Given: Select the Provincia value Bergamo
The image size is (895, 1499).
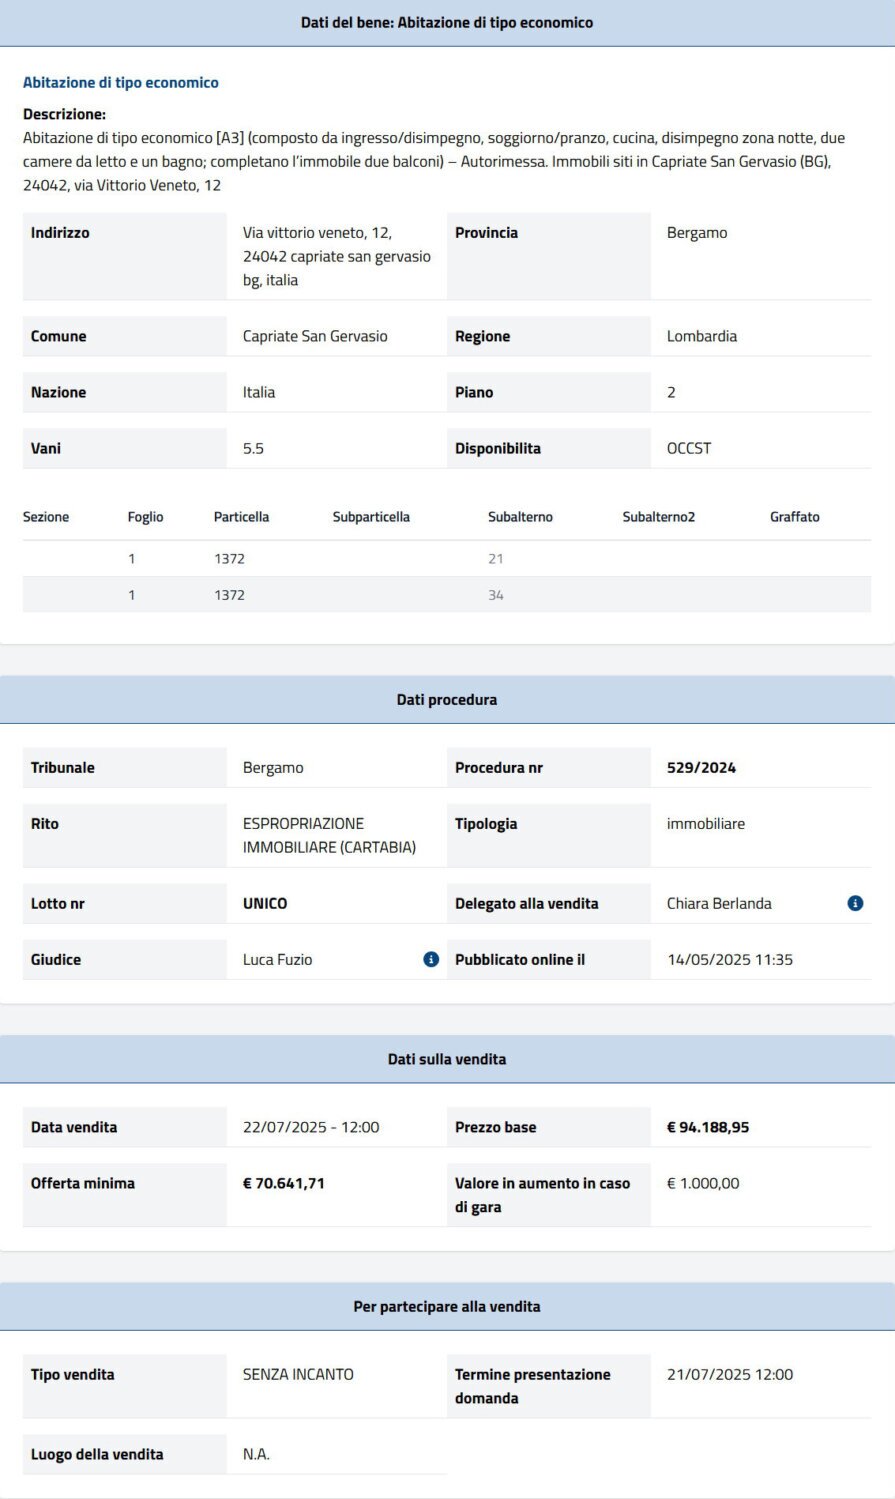Looking at the screenshot, I should [697, 233].
